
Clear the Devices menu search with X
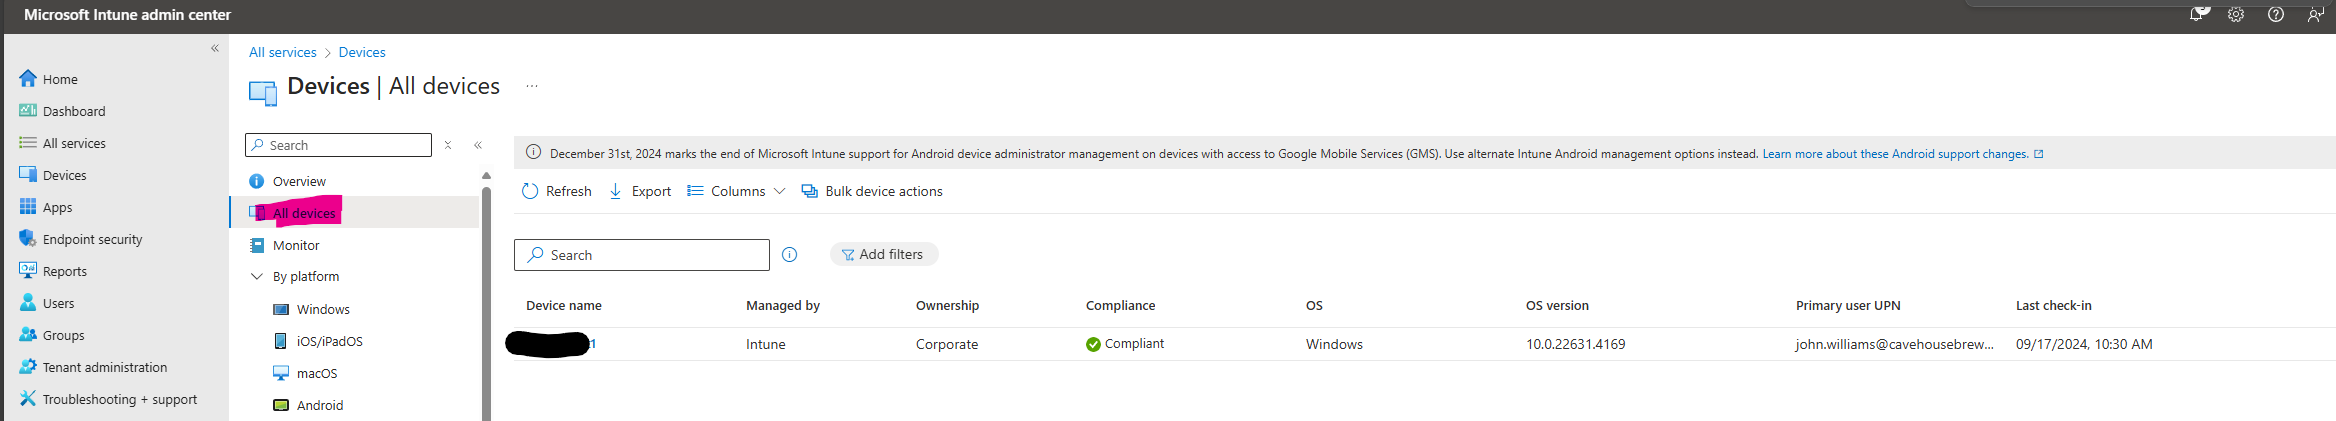(448, 145)
